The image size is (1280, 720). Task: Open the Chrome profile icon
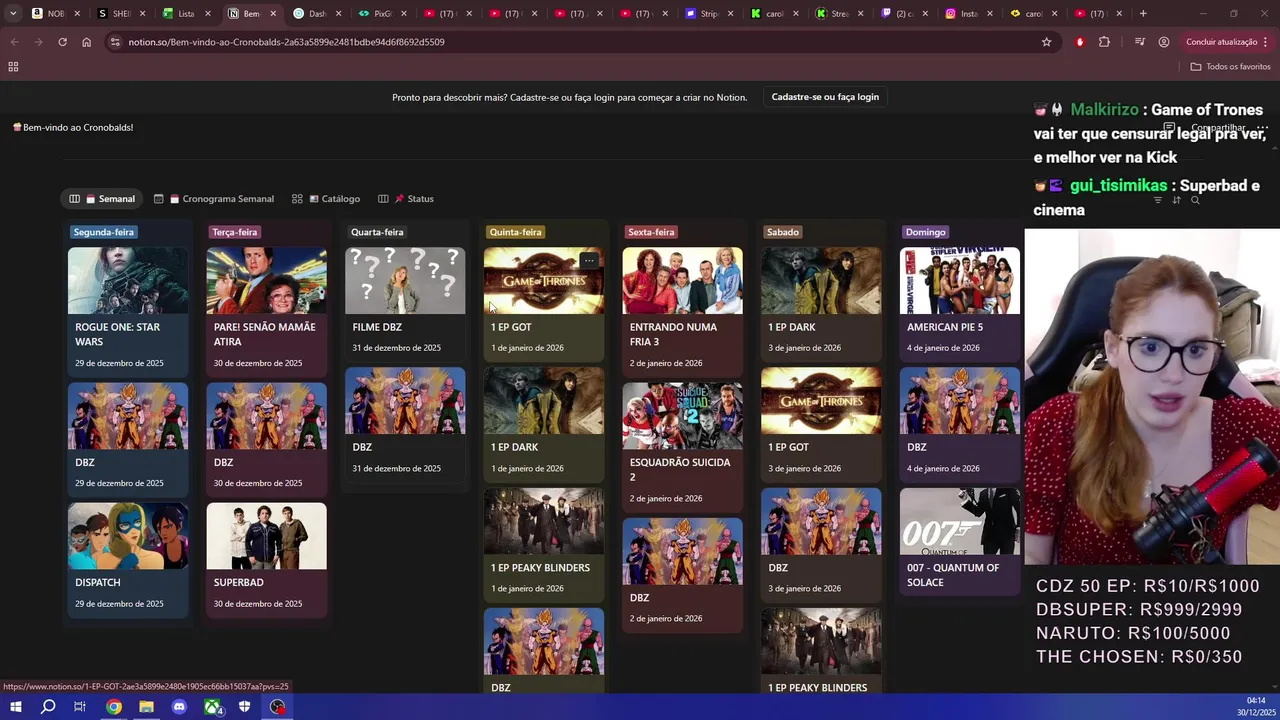[x=1164, y=42]
